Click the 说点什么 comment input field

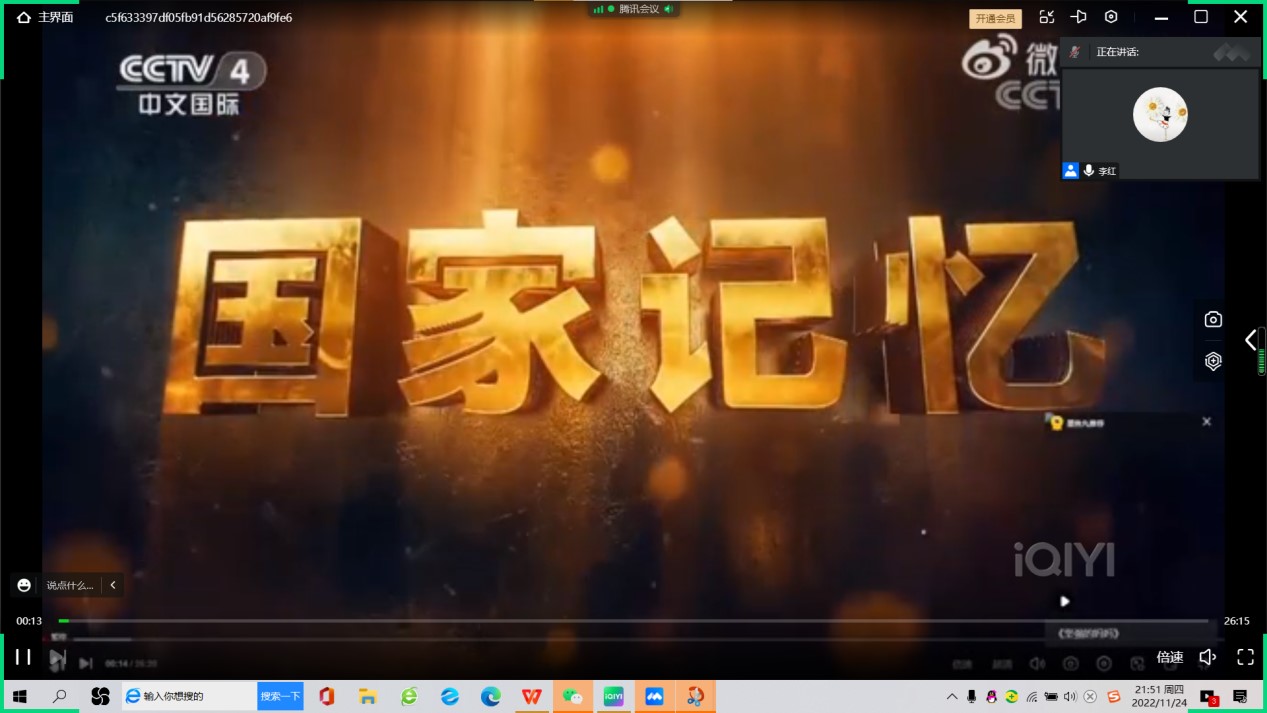[x=70, y=585]
